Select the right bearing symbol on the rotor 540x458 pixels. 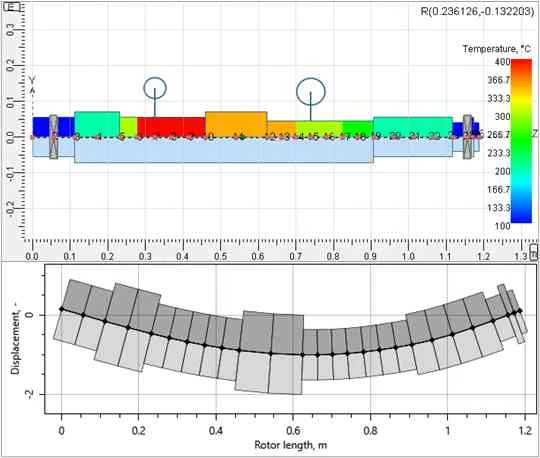pyautogui.click(x=467, y=137)
